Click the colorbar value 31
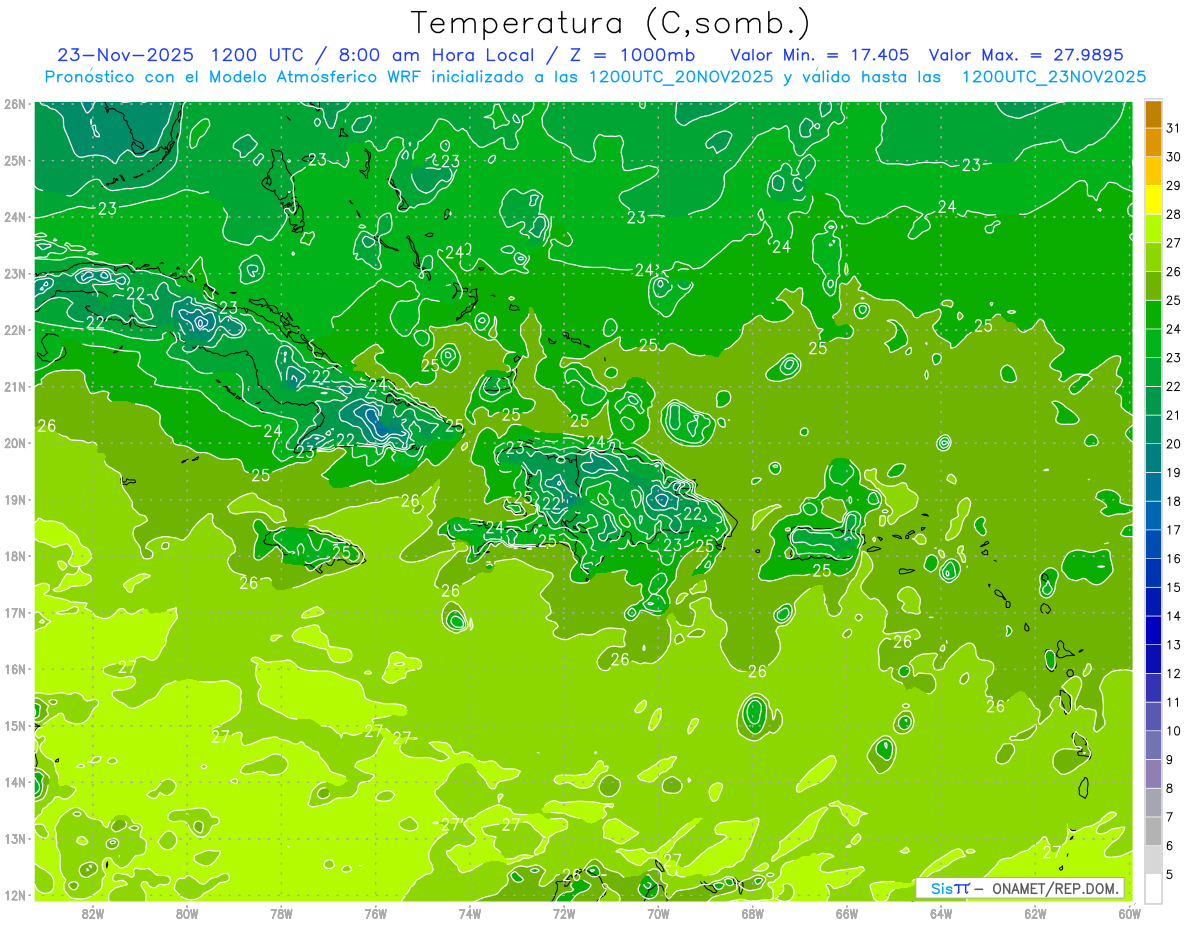This screenshot has height=927, width=1200. click(x=1174, y=128)
